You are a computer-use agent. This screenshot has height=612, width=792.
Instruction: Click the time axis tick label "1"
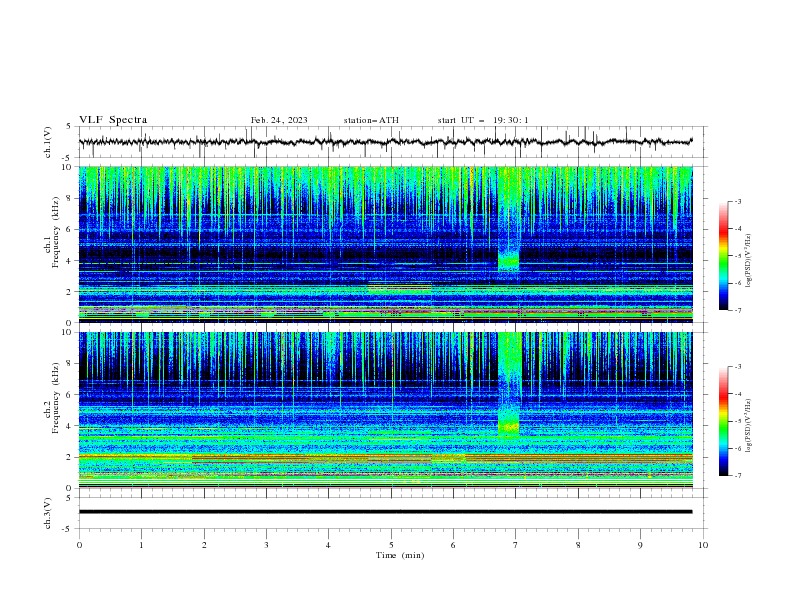tap(141, 545)
